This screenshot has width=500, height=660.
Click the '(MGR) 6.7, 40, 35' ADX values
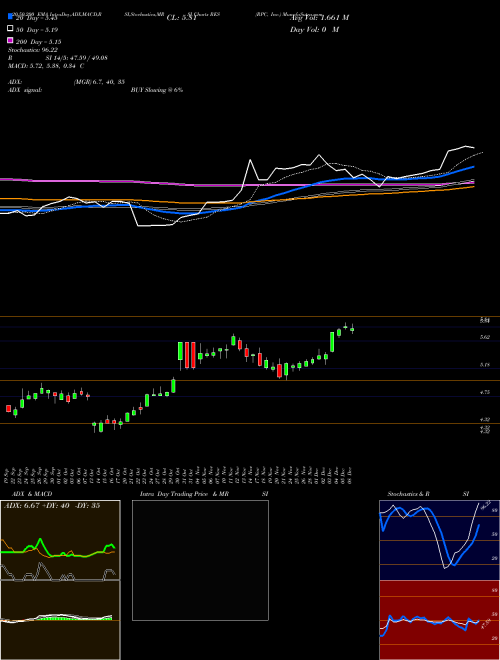tap(99, 82)
